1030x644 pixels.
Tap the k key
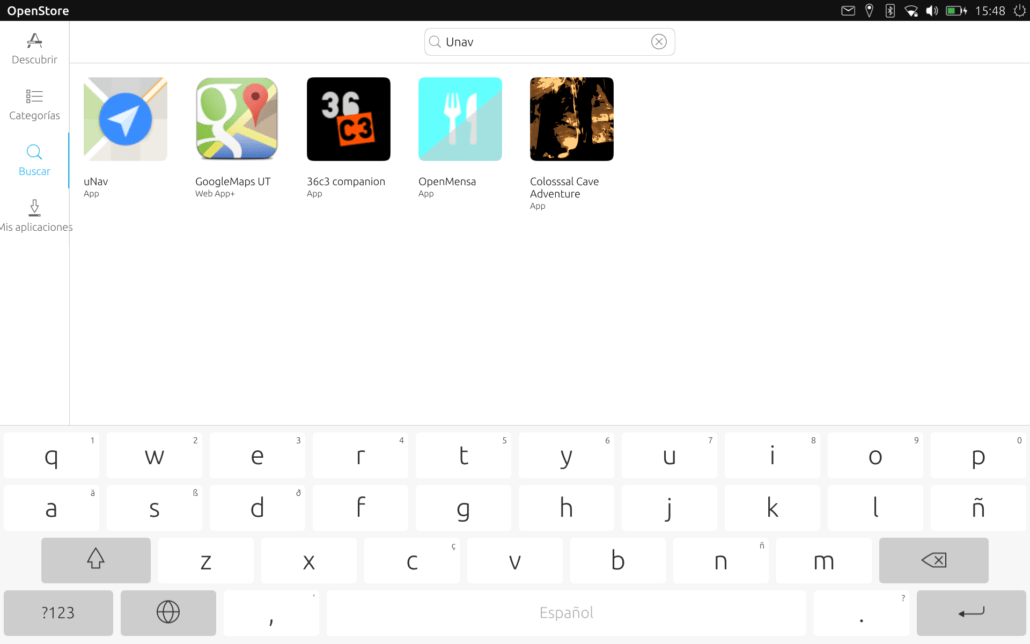tap(772, 507)
